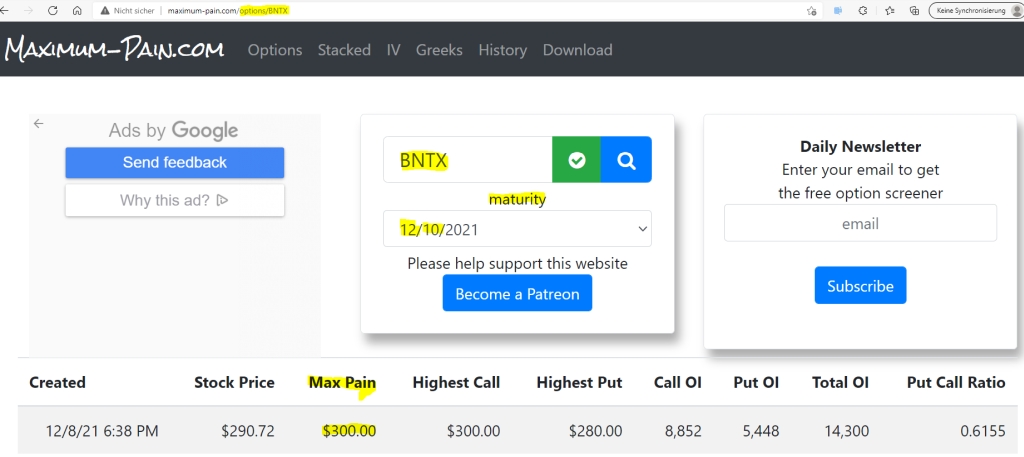Viewport: 1024px width, 457px height.
Task: Click the Total OI column header
Action: (840, 383)
